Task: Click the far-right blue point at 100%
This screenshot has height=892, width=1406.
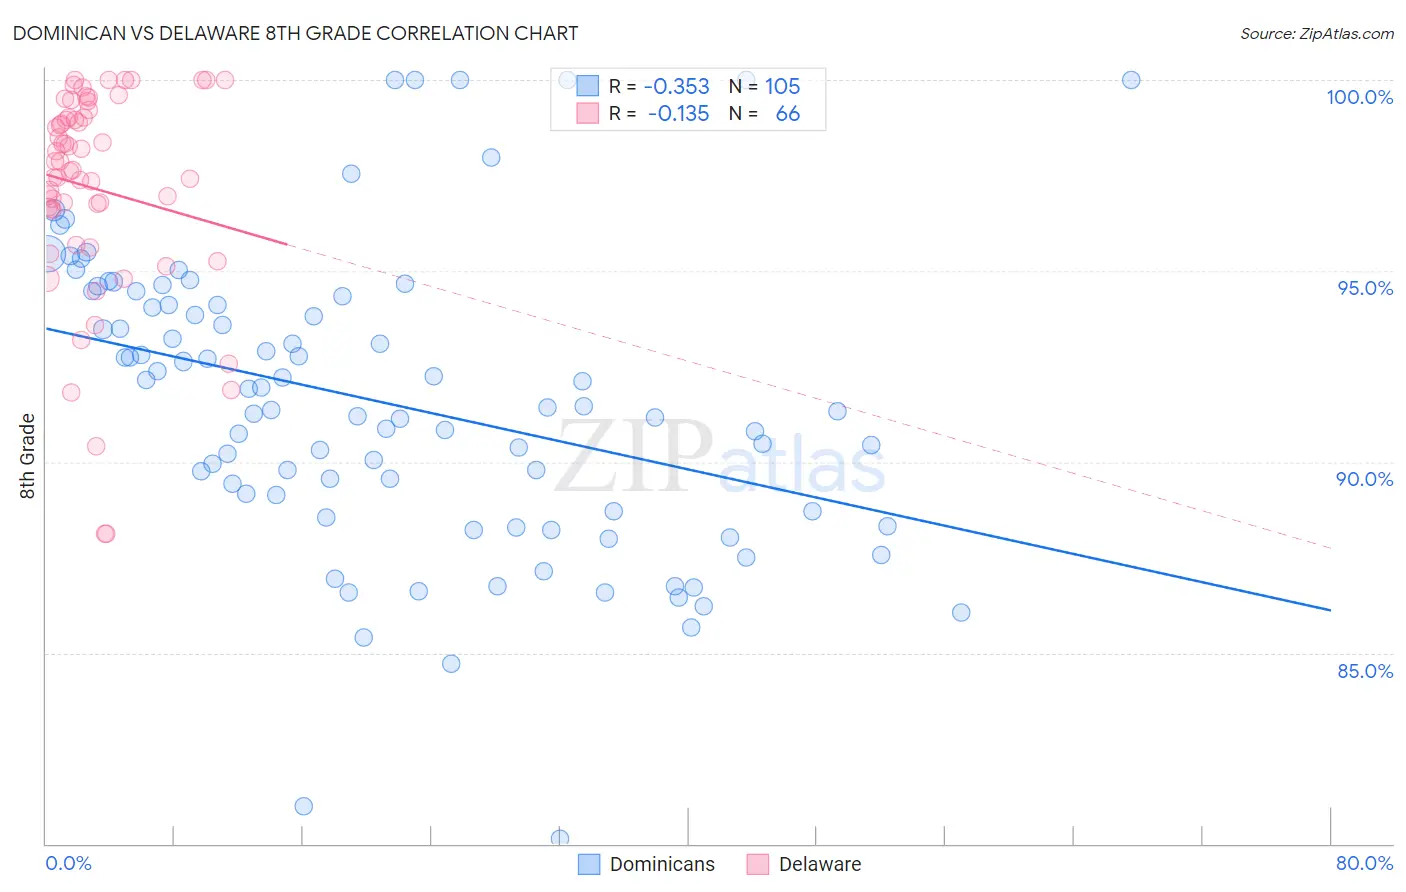Action: 1131,80
